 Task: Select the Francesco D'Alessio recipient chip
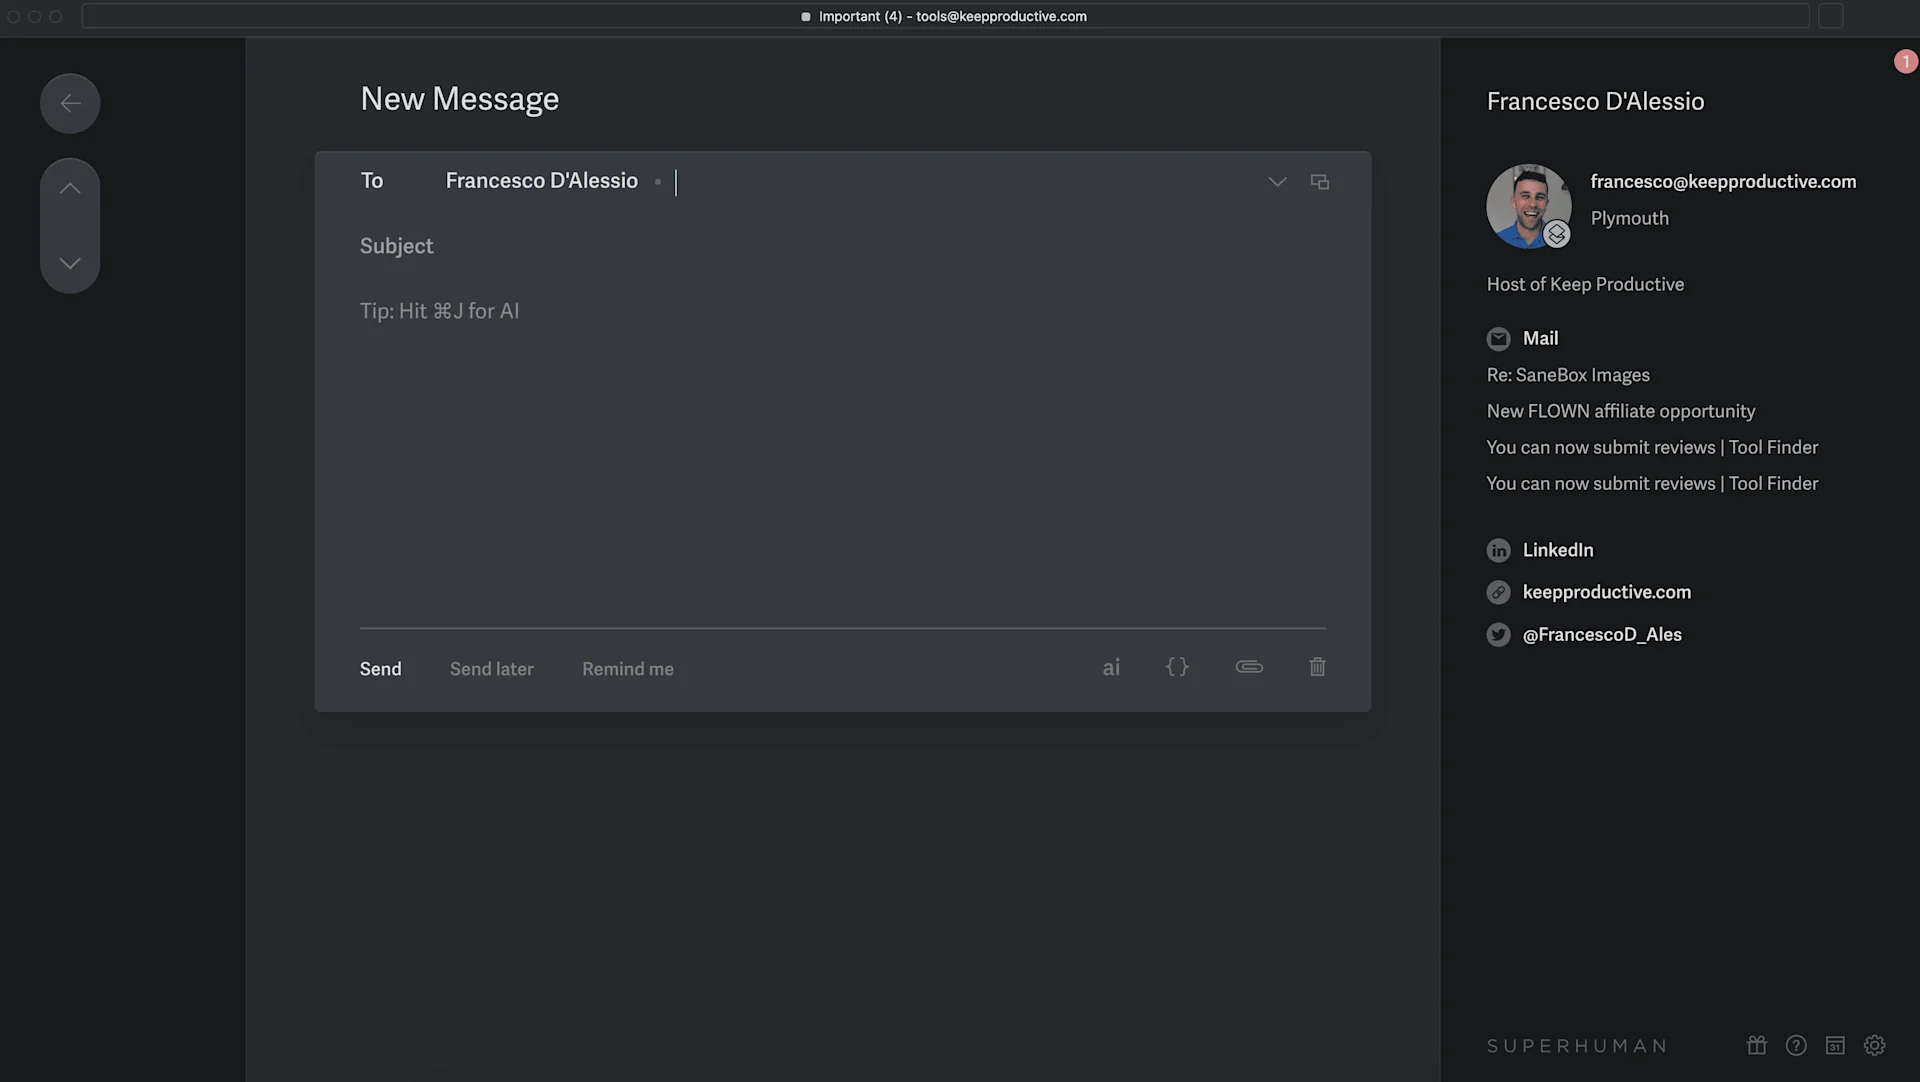pyautogui.click(x=541, y=181)
